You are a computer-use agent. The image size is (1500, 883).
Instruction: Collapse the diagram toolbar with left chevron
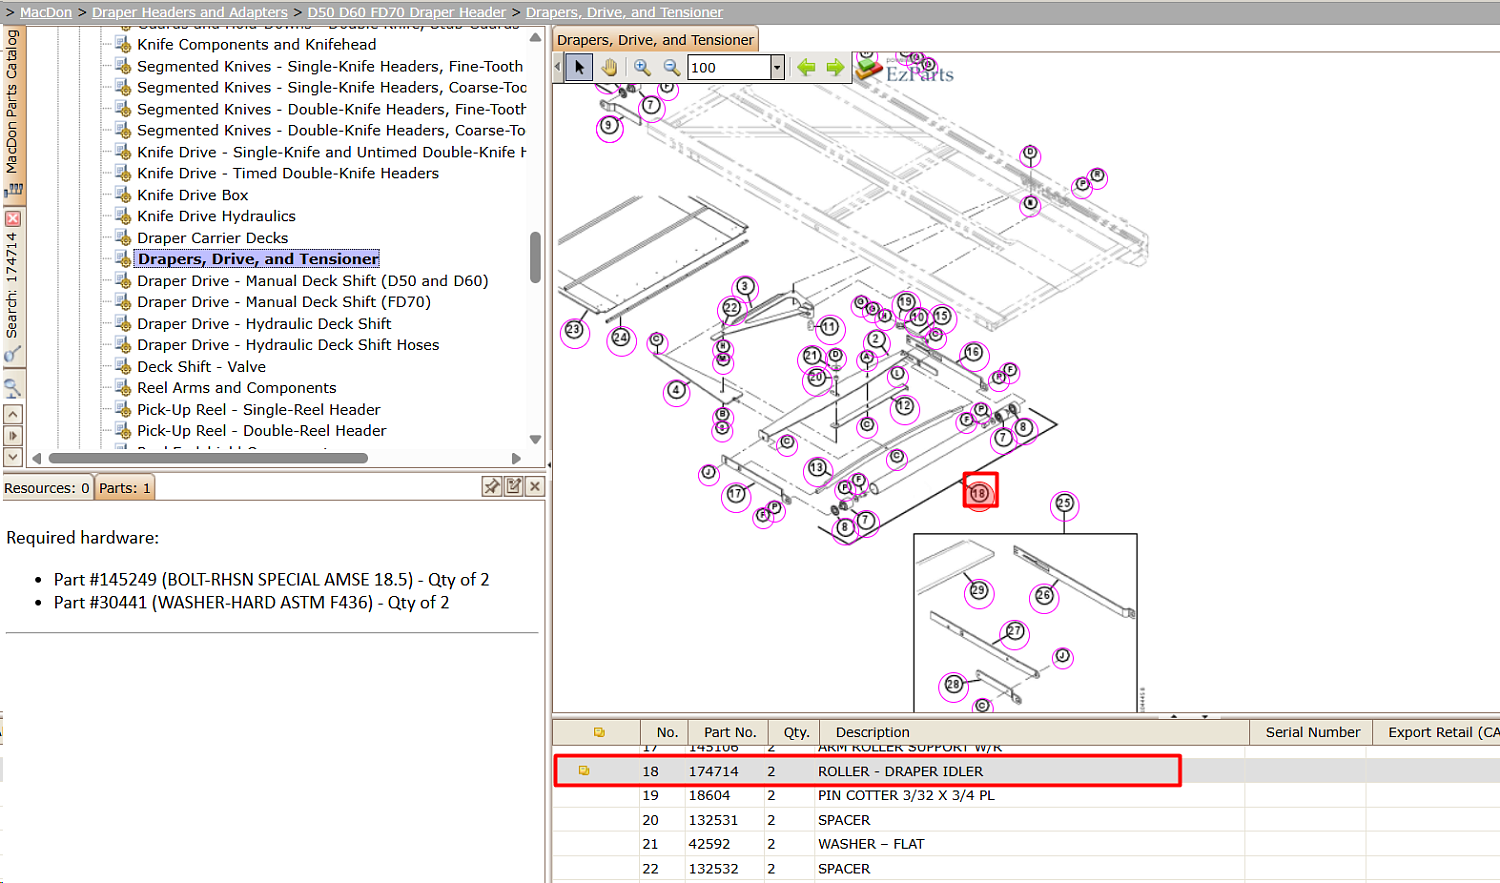pyautogui.click(x=558, y=67)
